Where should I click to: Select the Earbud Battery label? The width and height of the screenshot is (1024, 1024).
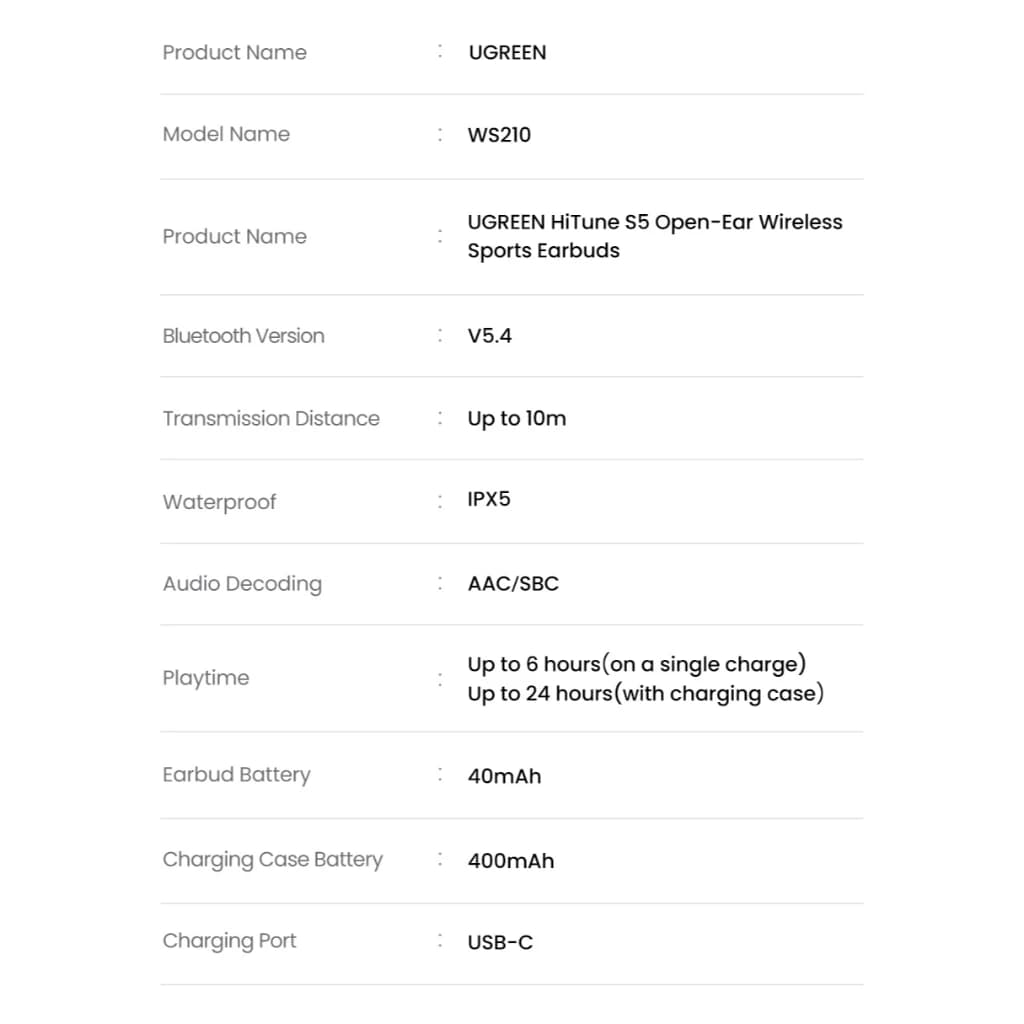click(236, 775)
